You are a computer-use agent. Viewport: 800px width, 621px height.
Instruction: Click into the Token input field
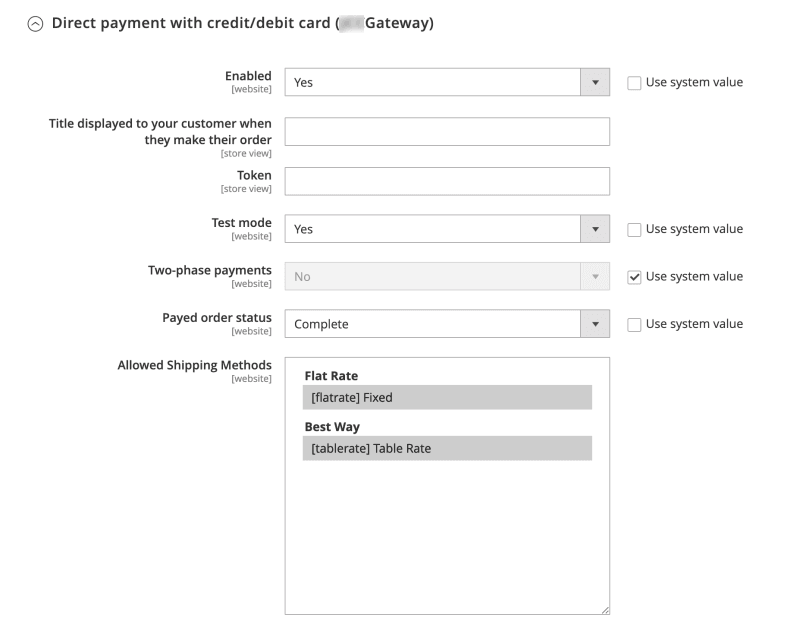click(x=447, y=180)
